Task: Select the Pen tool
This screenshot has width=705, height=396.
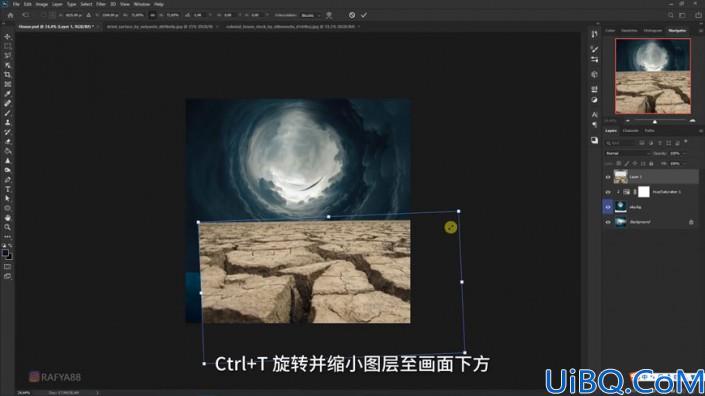Action: [x=7, y=179]
